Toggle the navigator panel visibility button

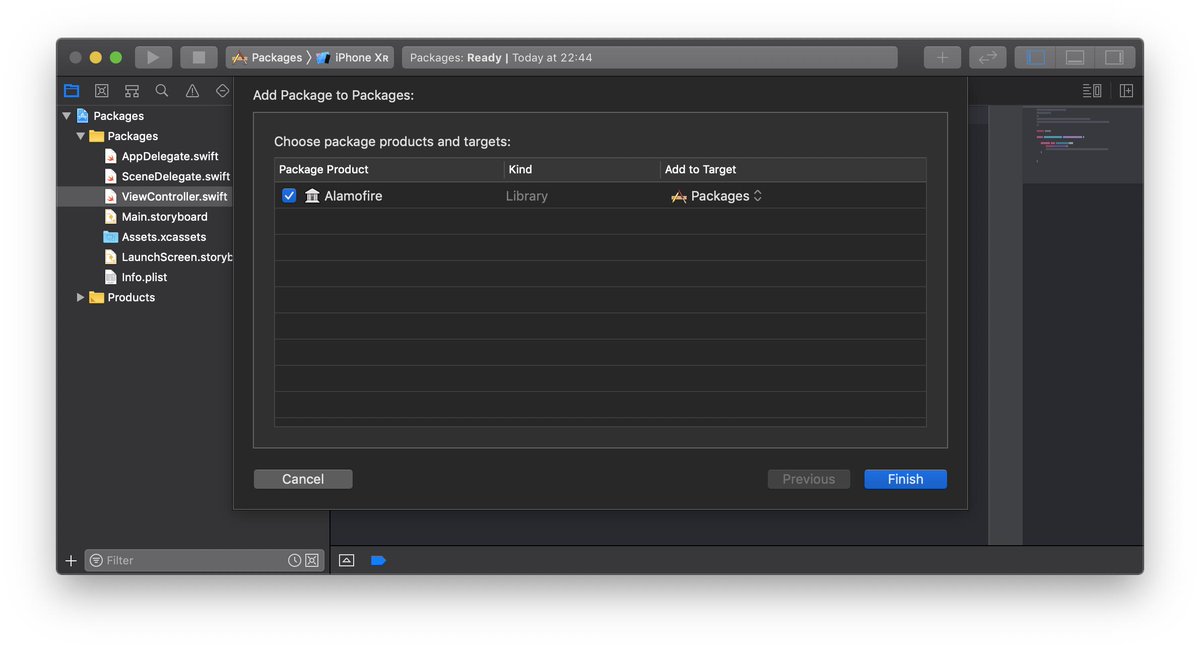[1036, 58]
